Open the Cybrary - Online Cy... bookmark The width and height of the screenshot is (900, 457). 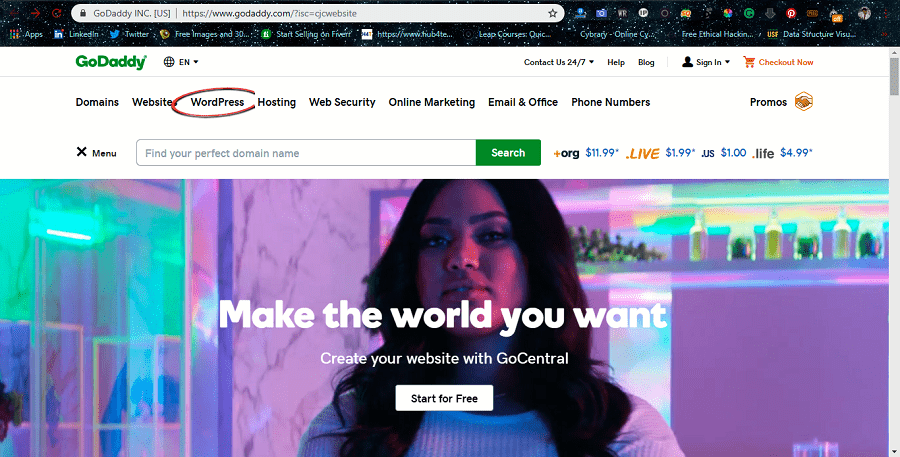[615, 34]
